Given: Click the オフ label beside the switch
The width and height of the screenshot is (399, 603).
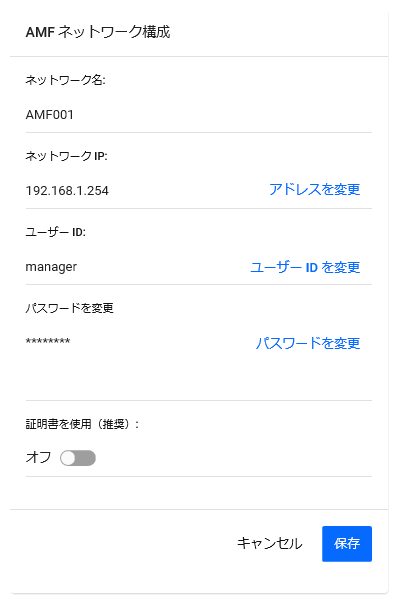Looking at the screenshot, I should (38, 457).
